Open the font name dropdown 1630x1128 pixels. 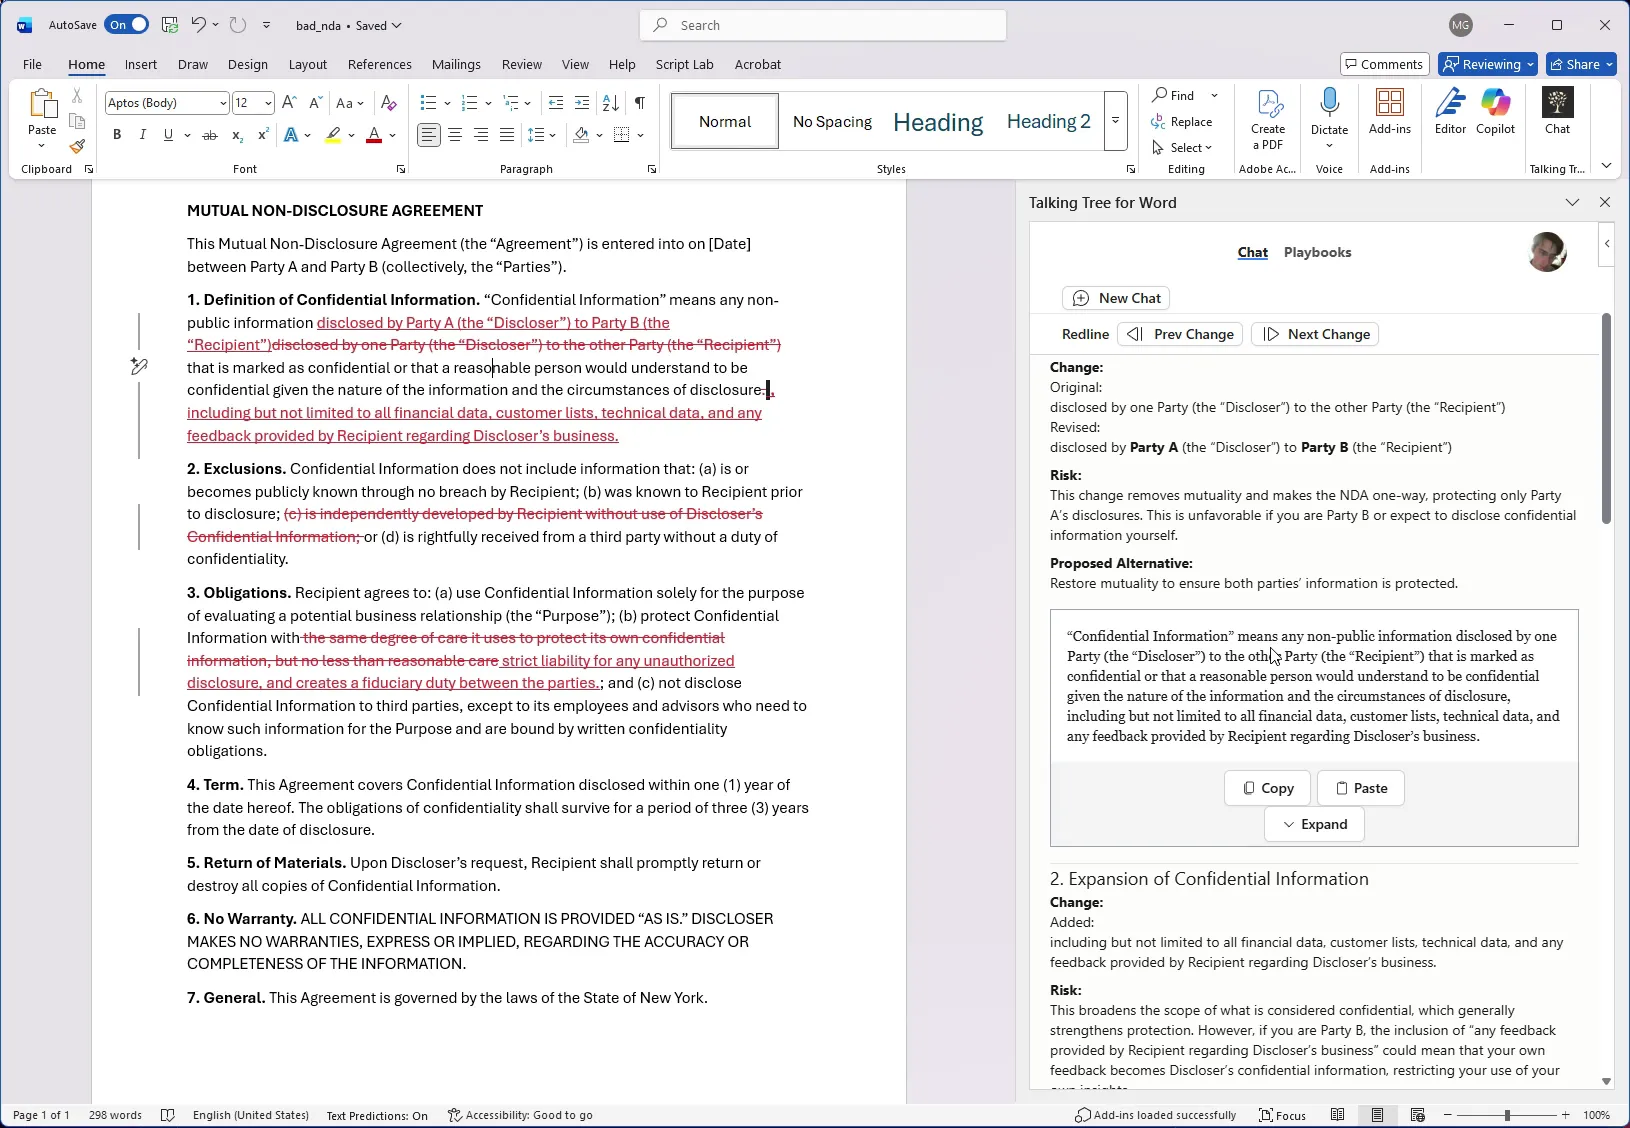tap(222, 103)
